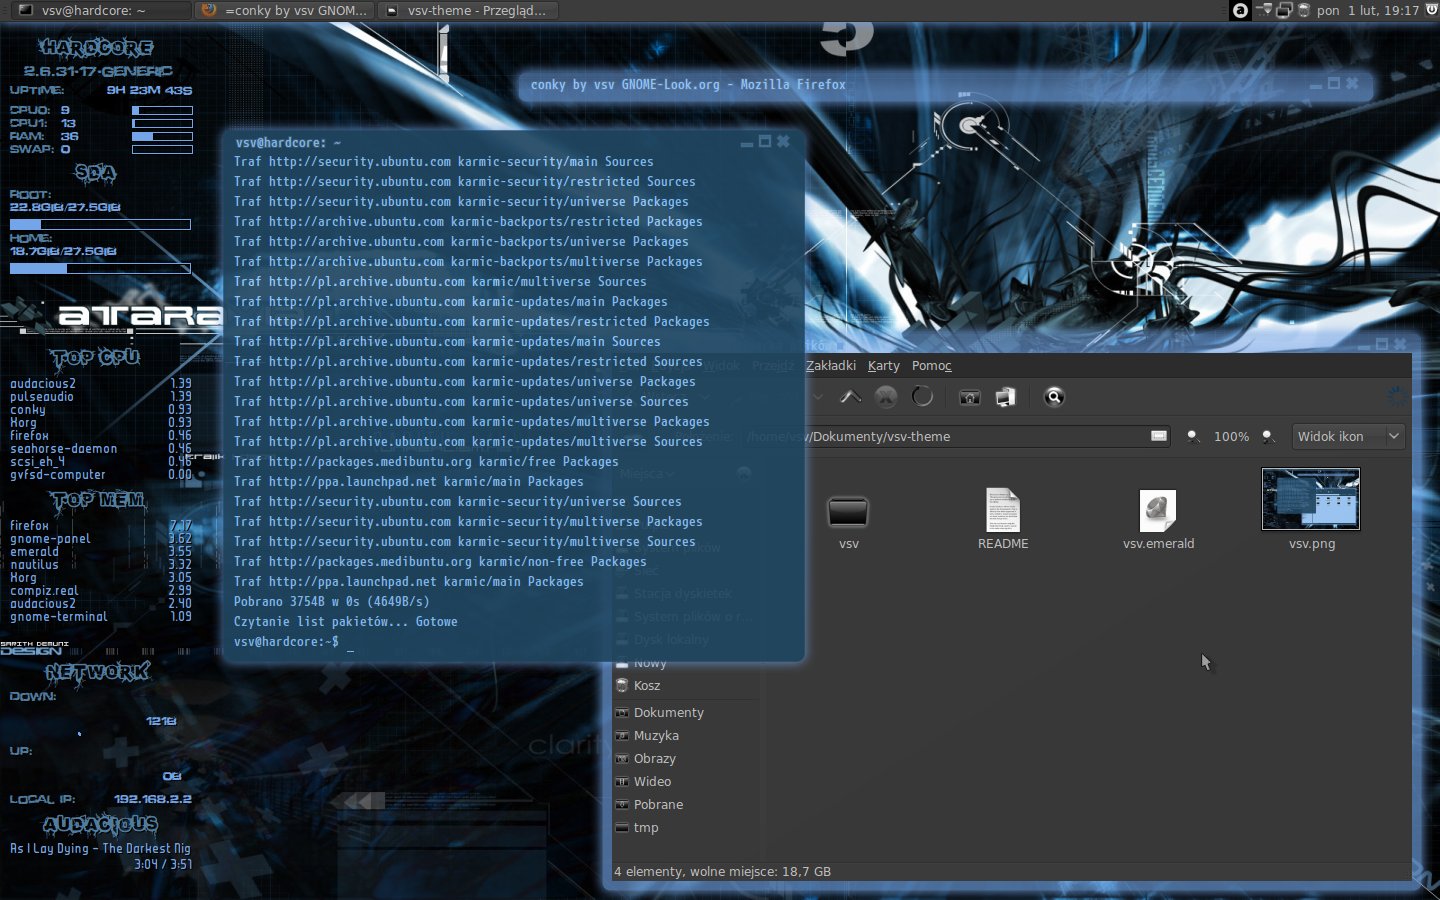Click the Stop loading icon in Nautilus
1440x900 pixels.
(886, 397)
